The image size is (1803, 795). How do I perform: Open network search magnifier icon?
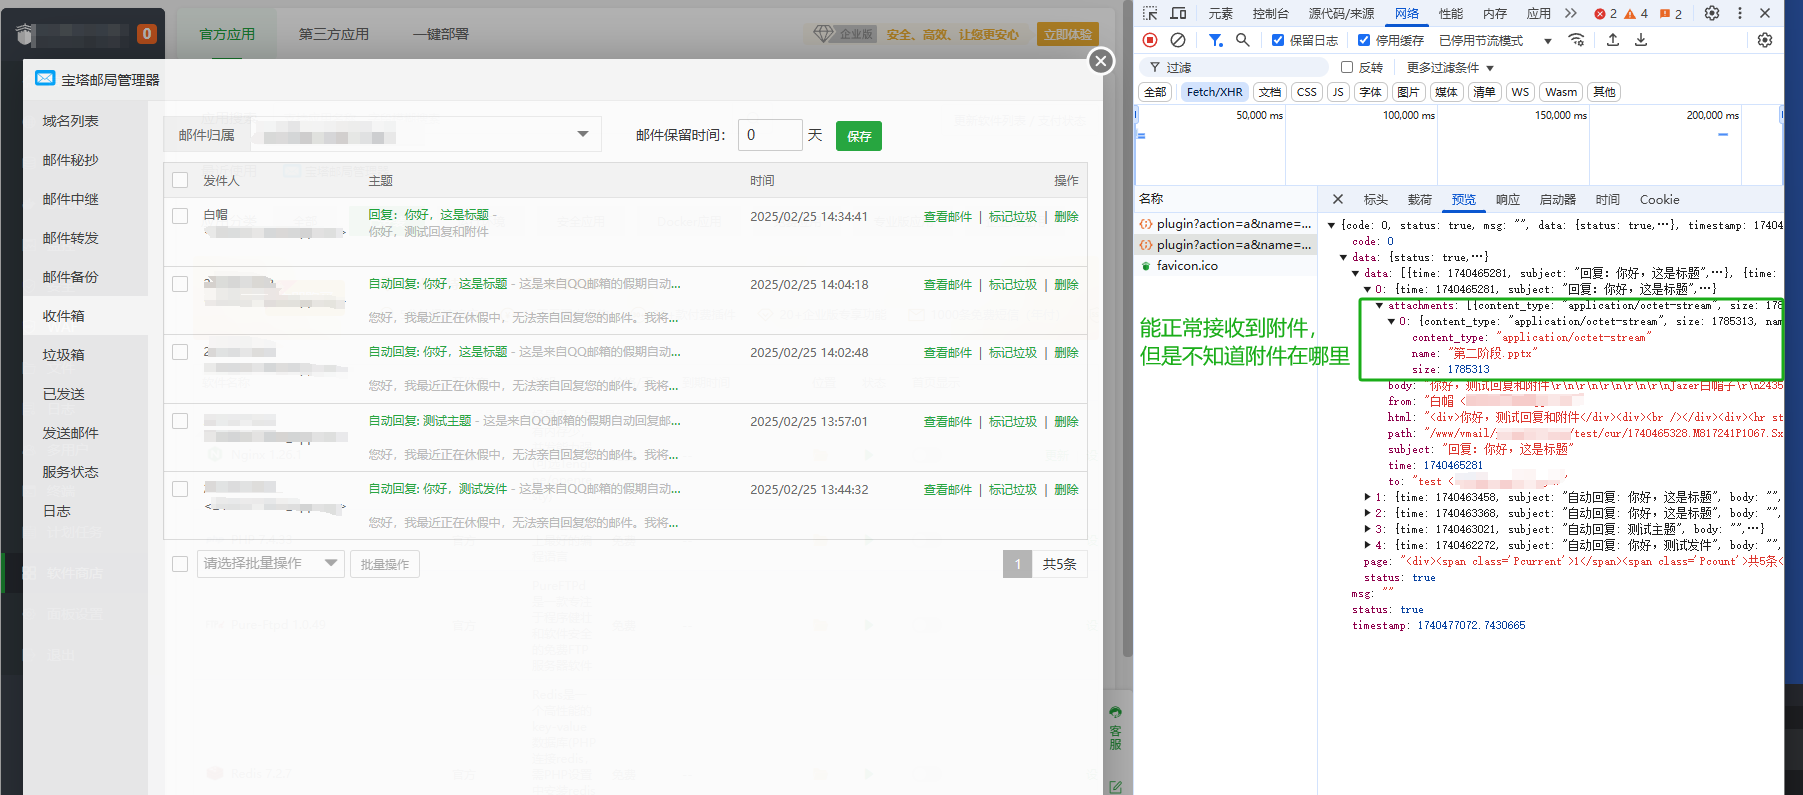1242,40
